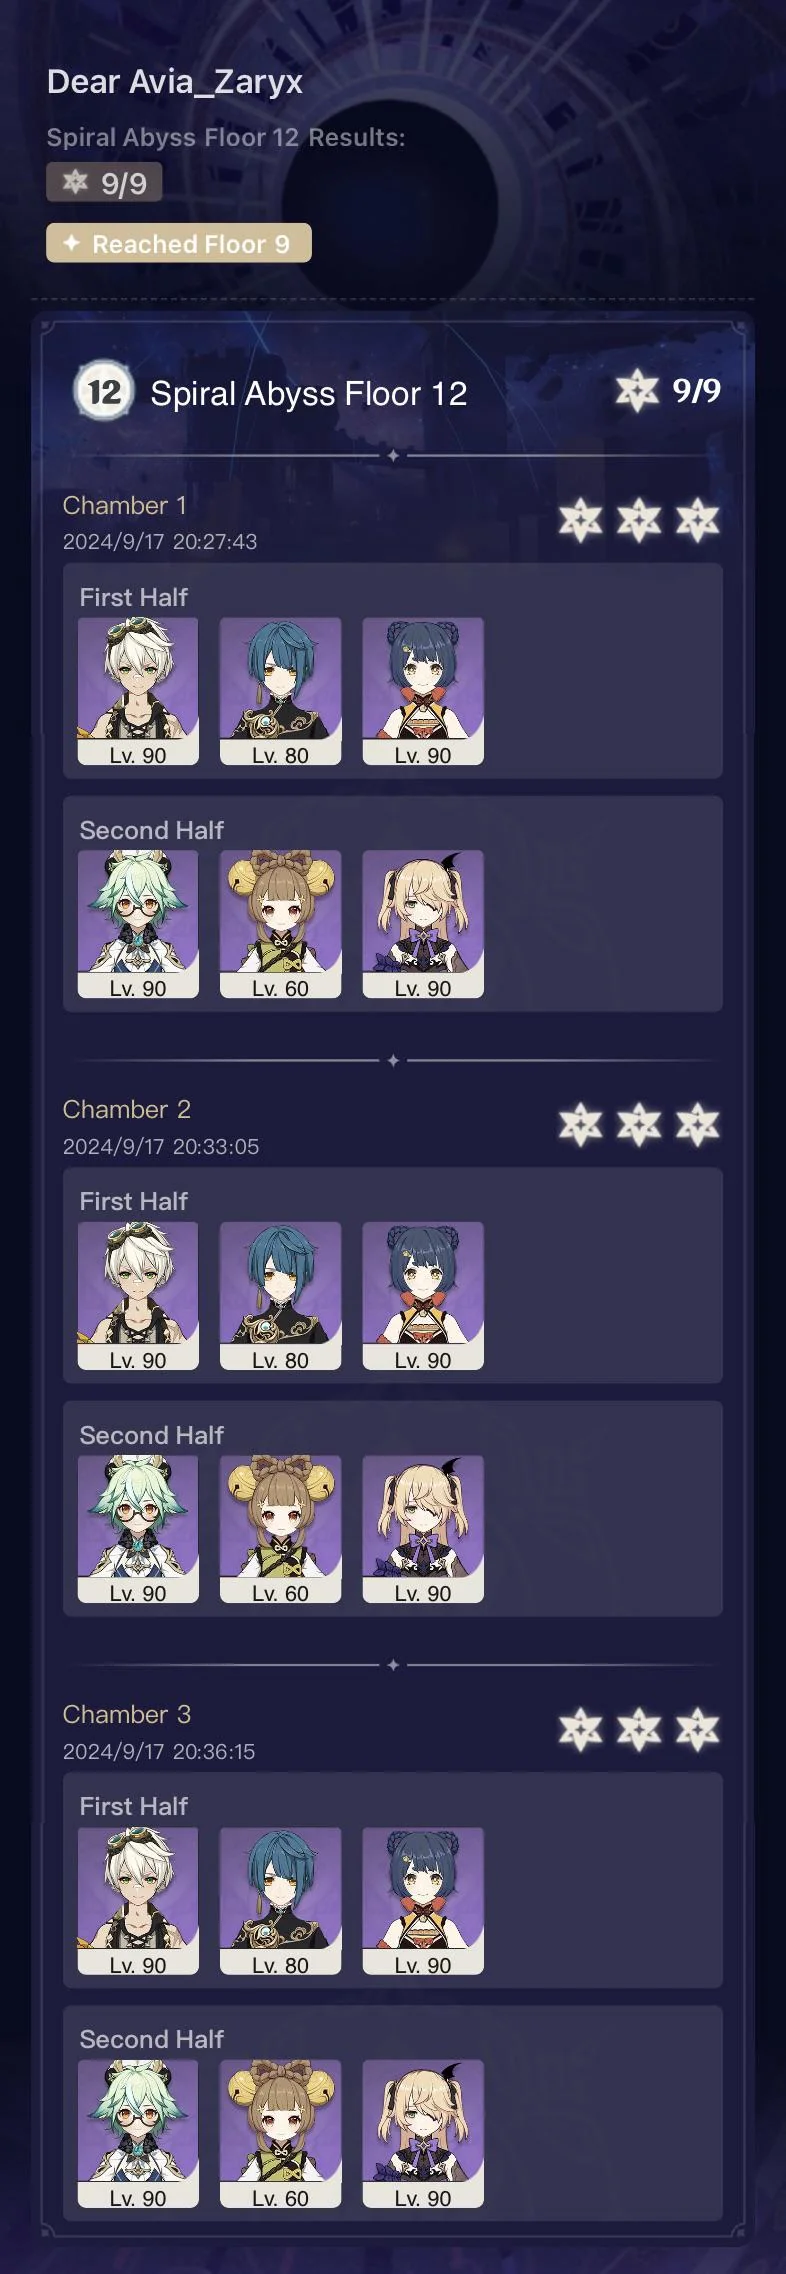Tap Chamber 1 second-half green-haired glasses character
This screenshot has height=2274, width=786.
138,924
